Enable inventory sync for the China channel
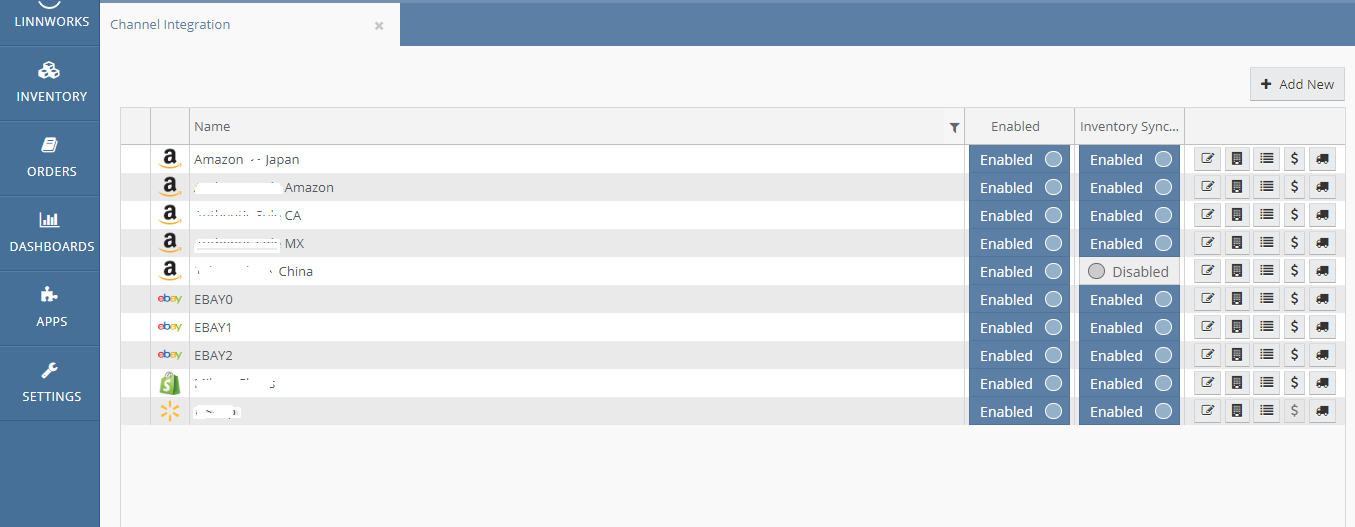 tap(1130, 271)
